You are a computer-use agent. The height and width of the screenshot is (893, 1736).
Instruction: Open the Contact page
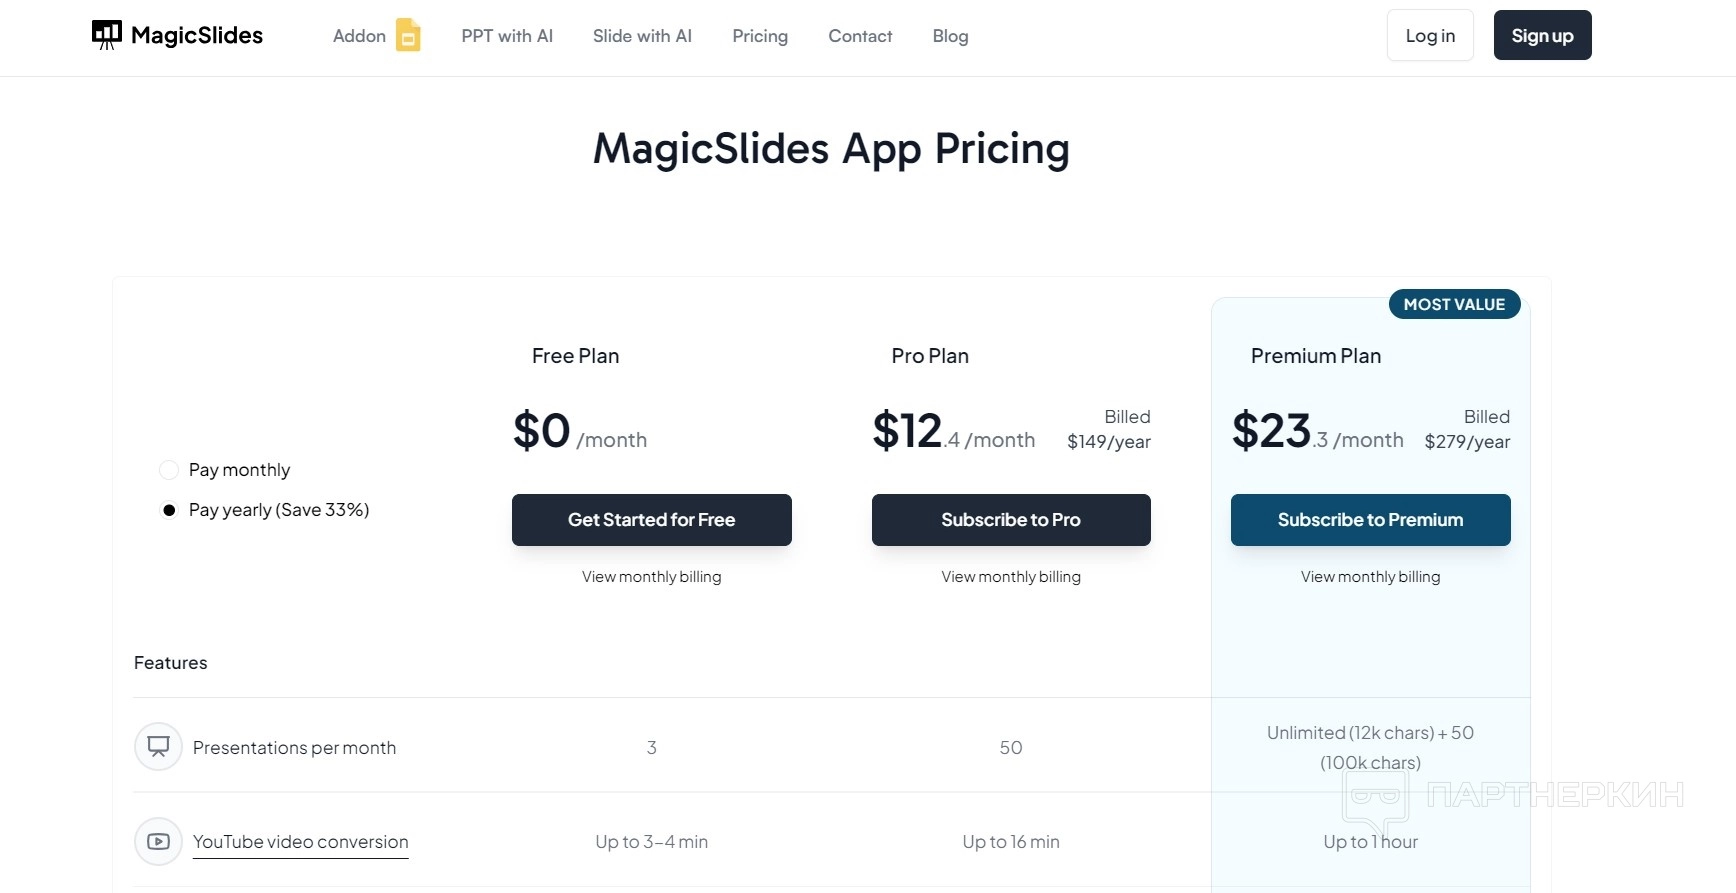(x=860, y=36)
